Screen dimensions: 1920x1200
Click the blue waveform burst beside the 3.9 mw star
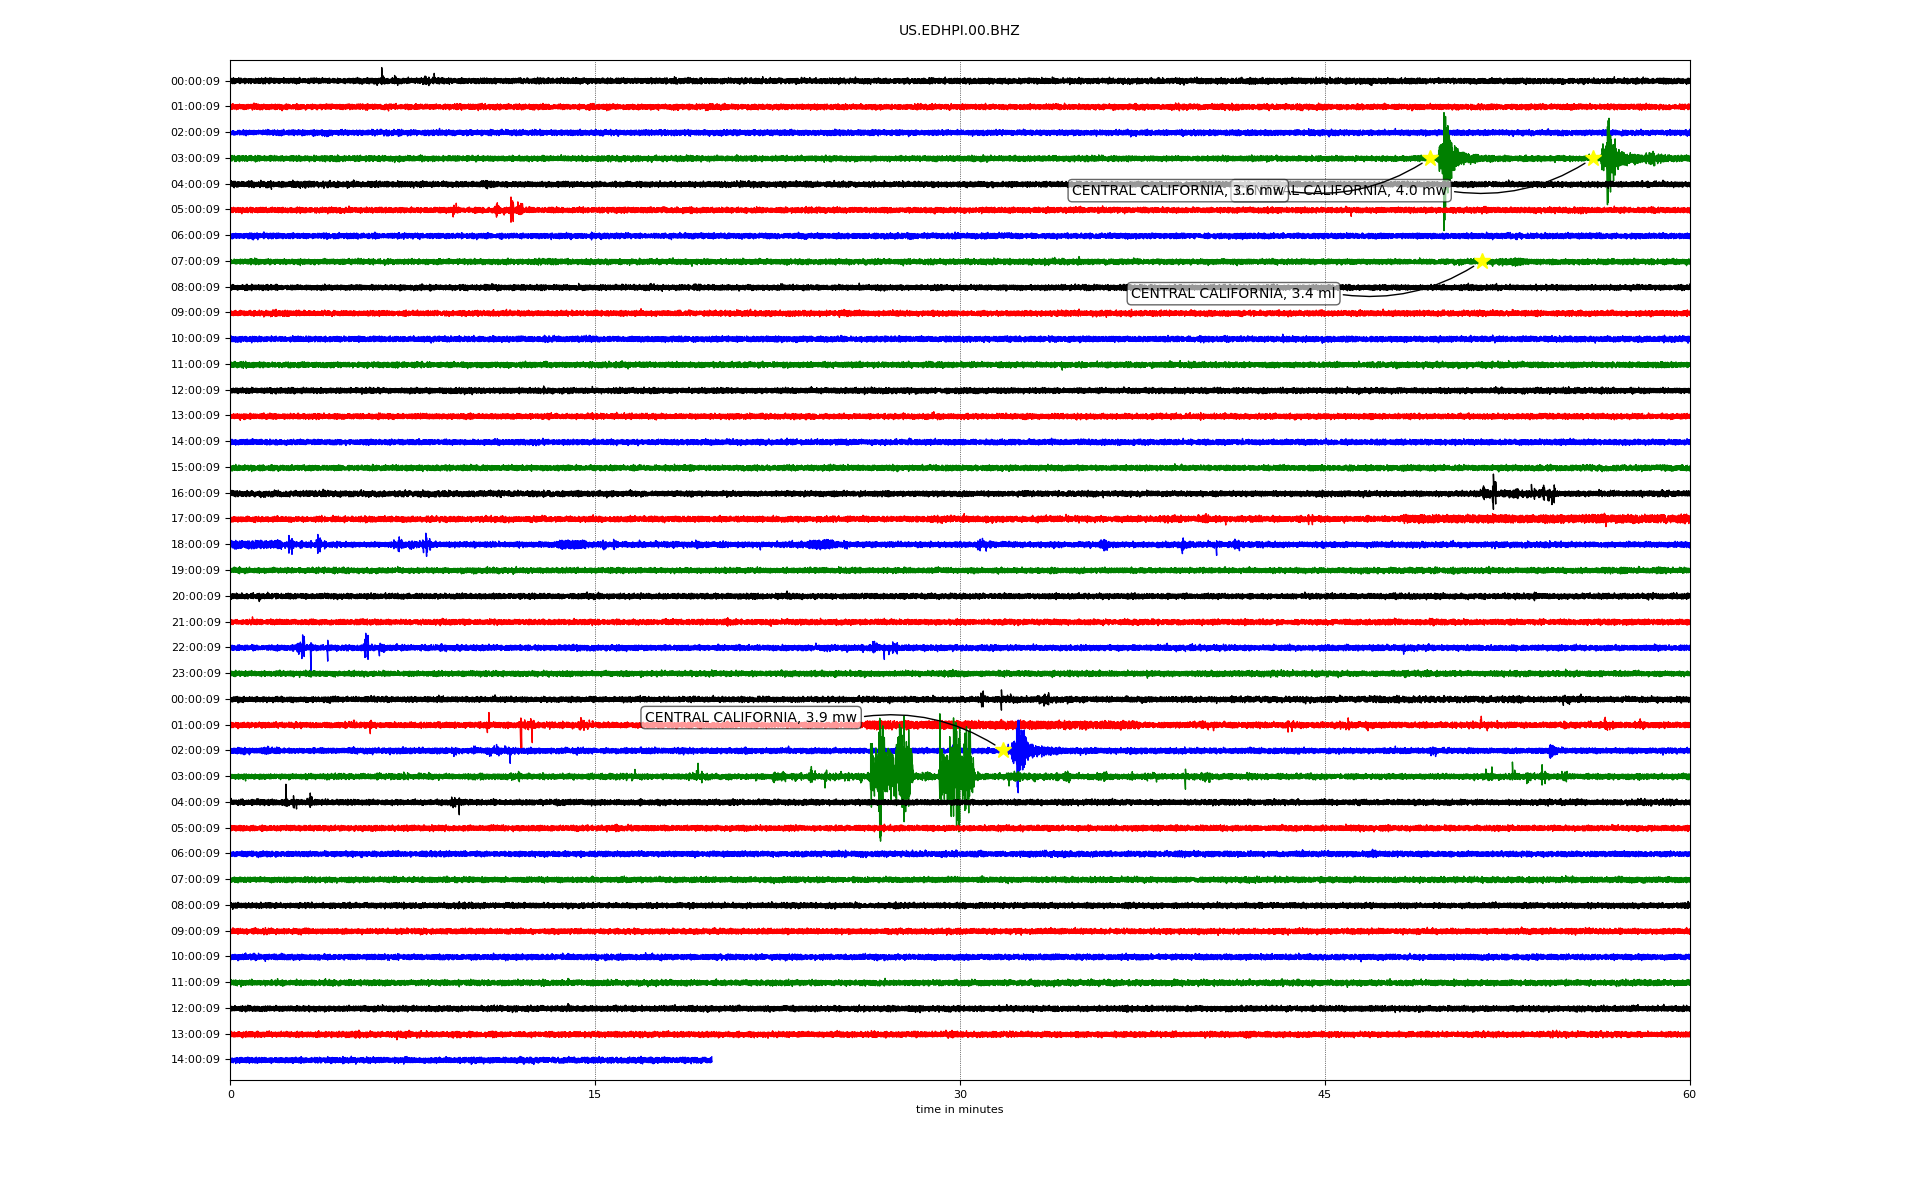point(1020,751)
